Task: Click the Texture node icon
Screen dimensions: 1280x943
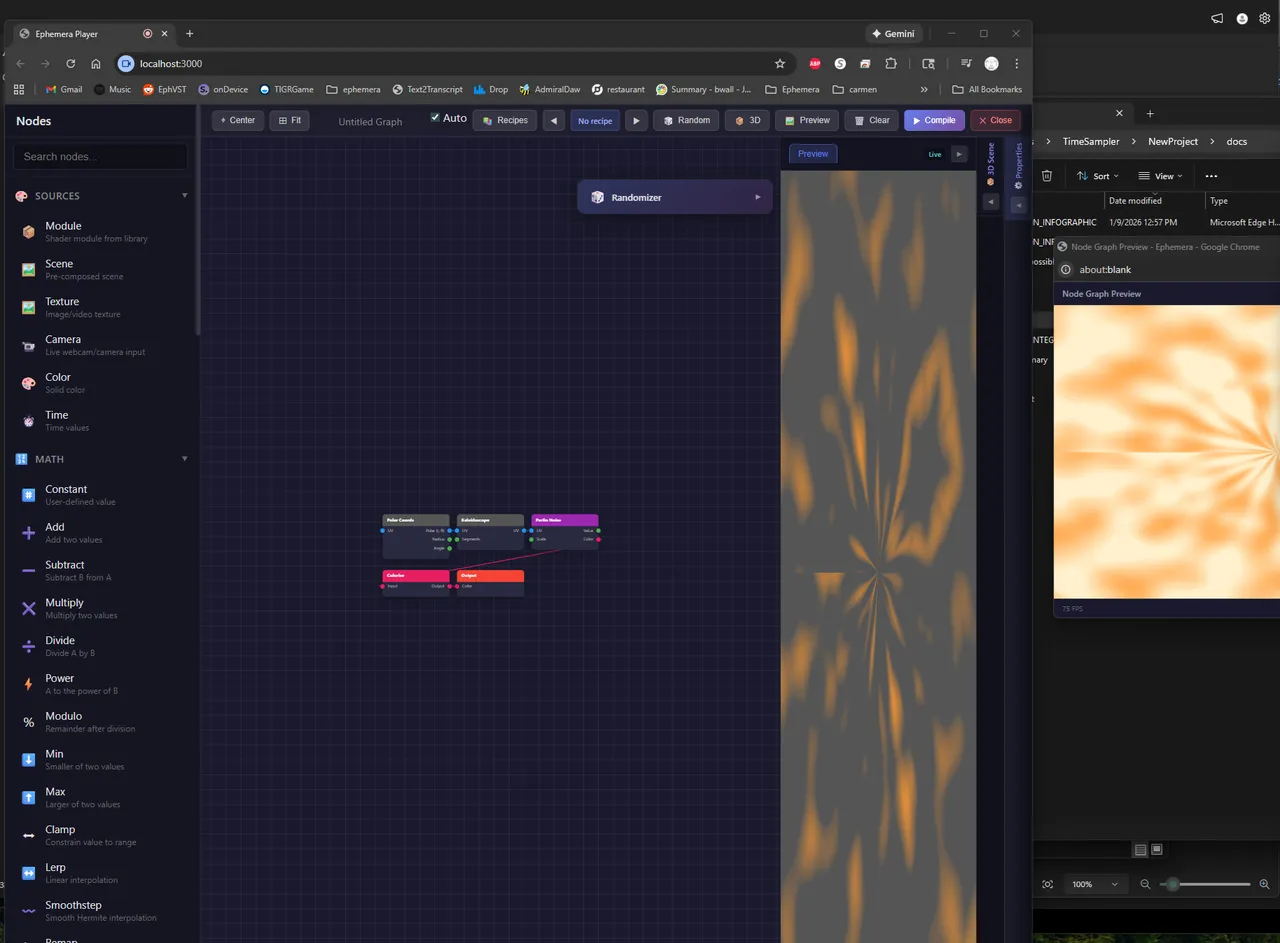Action: point(28,307)
